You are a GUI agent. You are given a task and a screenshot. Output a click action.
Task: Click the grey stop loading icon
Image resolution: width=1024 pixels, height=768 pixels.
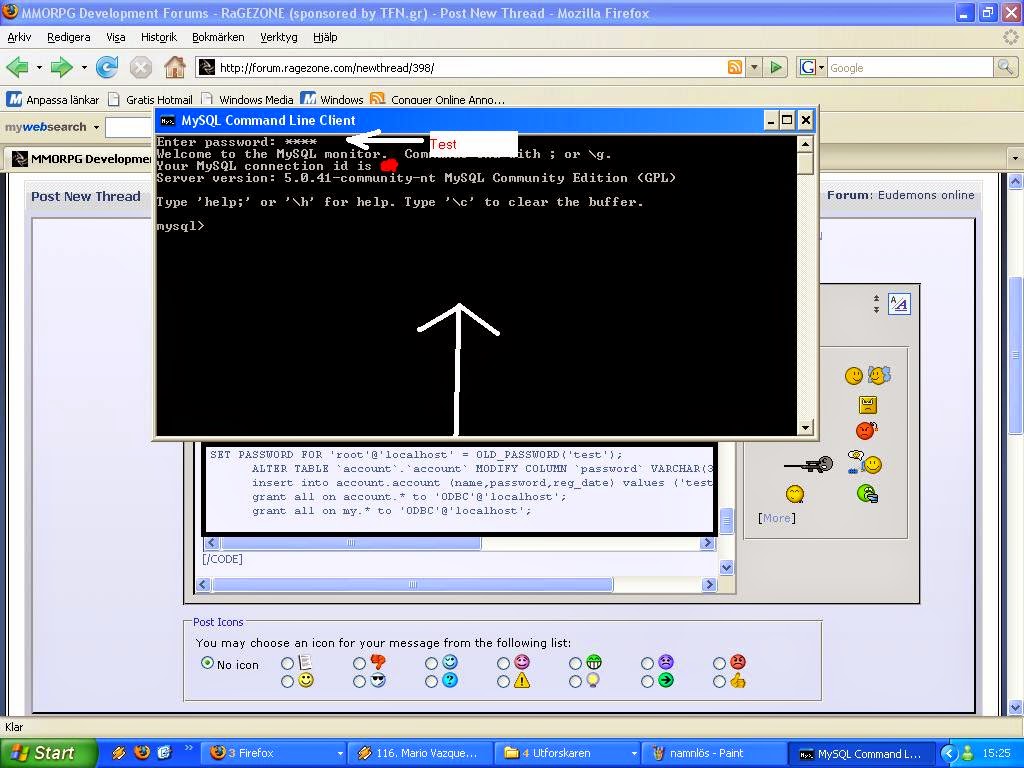coord(140,67)
